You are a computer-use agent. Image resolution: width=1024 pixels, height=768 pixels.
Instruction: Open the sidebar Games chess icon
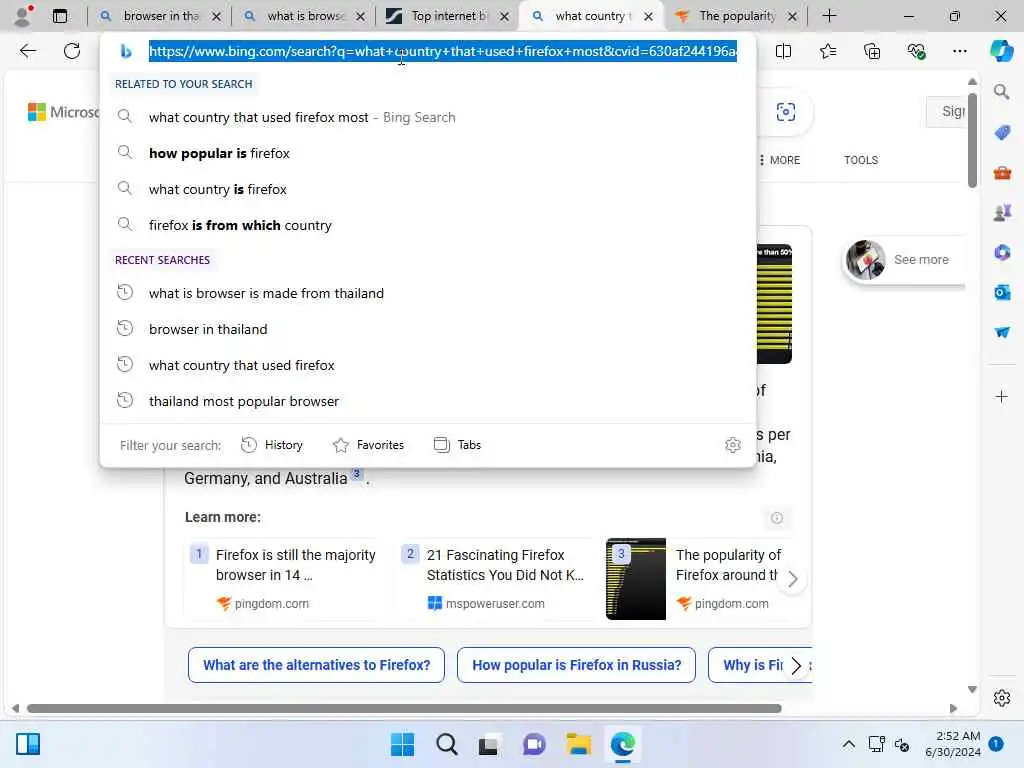coord(1002,213)
